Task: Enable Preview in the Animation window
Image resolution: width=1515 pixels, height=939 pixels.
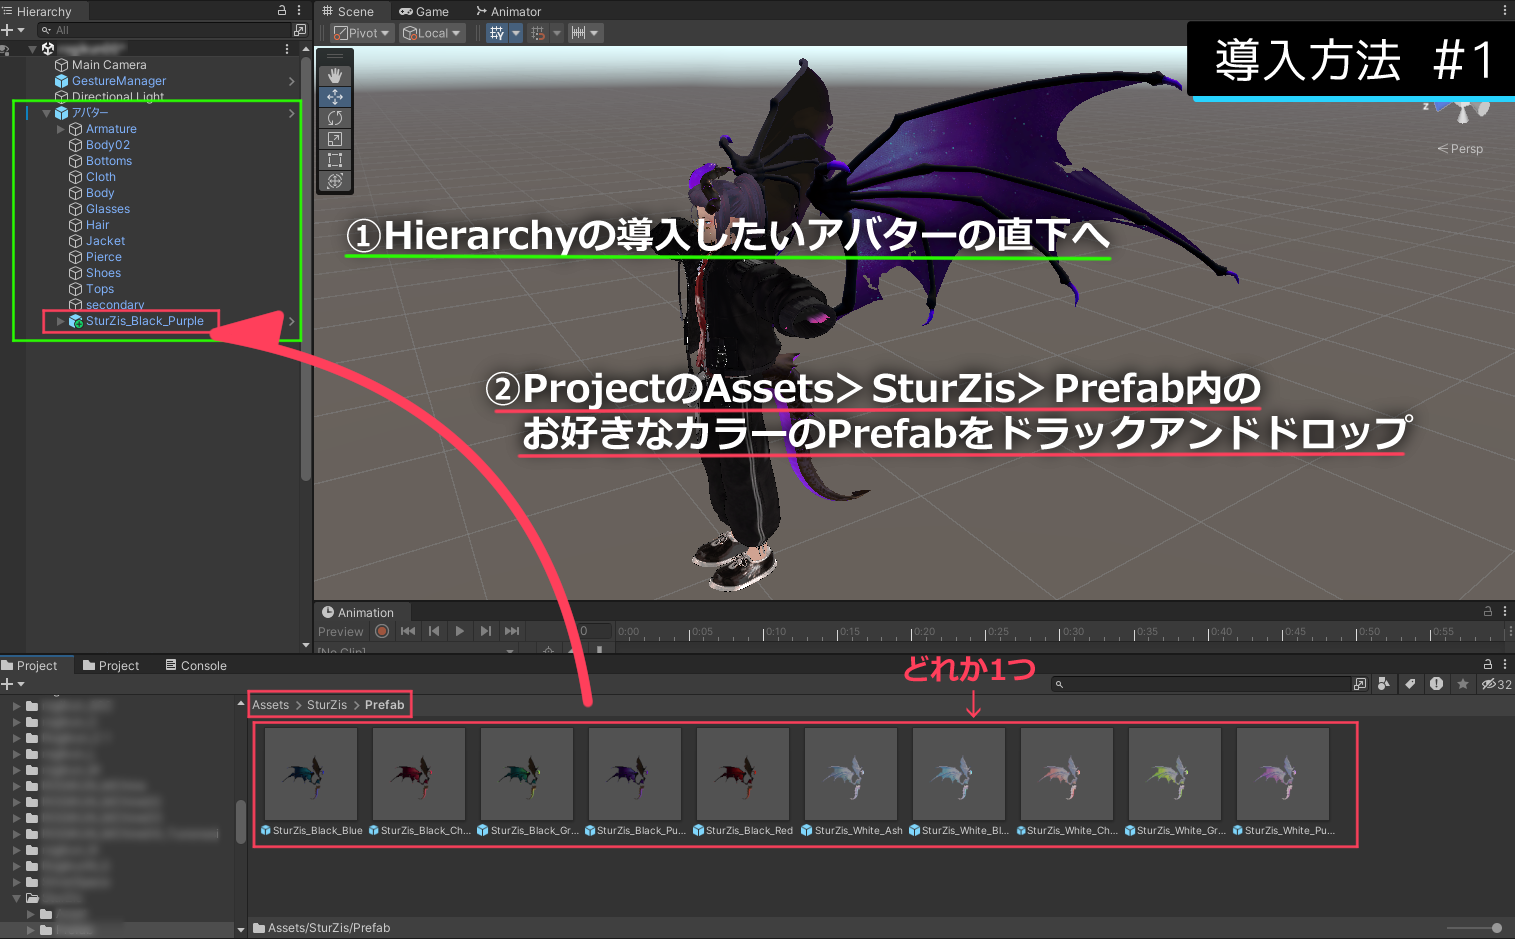Action: [340, 631]
